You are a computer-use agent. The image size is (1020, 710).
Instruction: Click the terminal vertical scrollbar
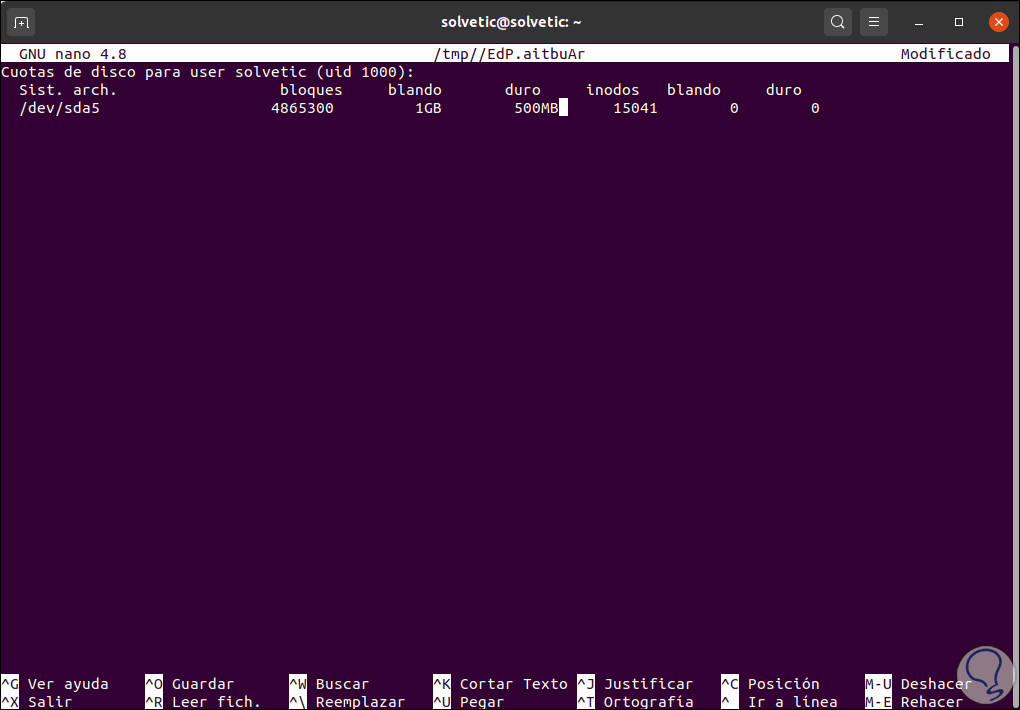(x=1015, y=376)
